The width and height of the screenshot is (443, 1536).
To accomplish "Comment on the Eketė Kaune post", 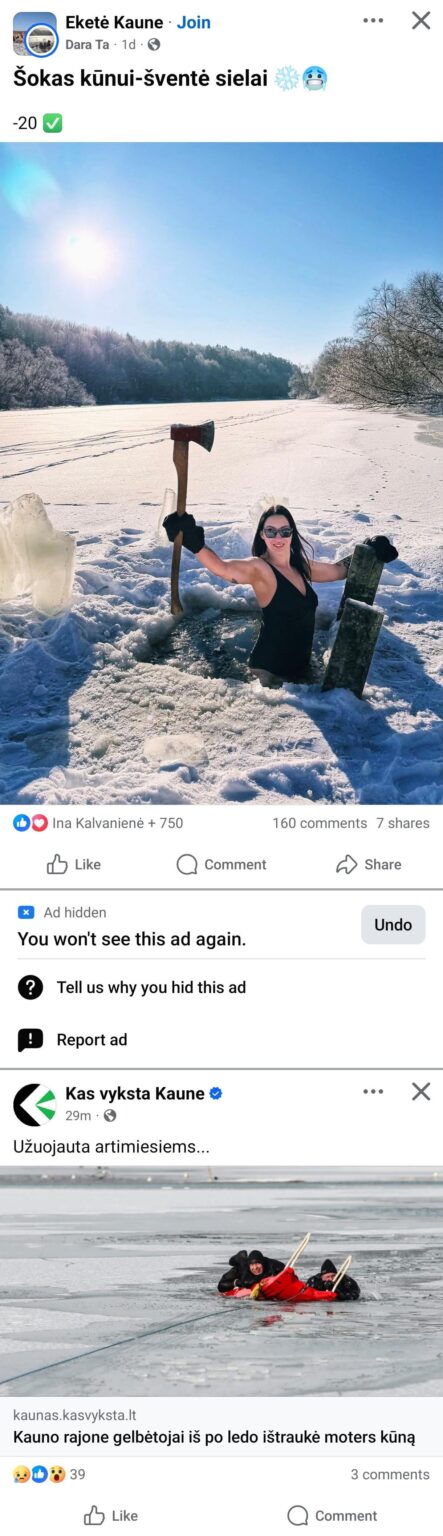I will point(221,864).
